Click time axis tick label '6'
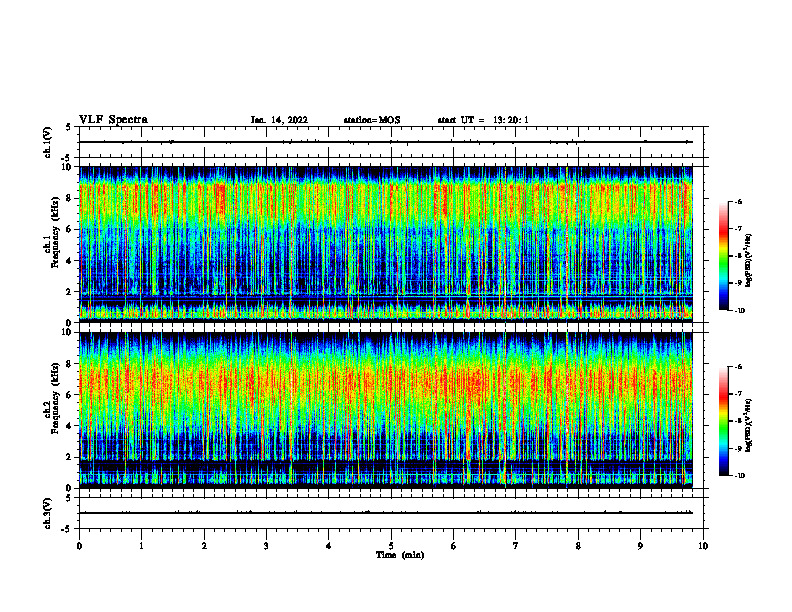This screenshot has width=792, height=612. click(x=454, y=546)
